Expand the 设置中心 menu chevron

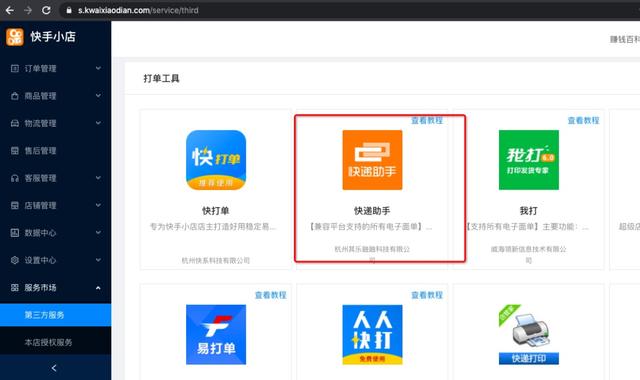point(98,260)
